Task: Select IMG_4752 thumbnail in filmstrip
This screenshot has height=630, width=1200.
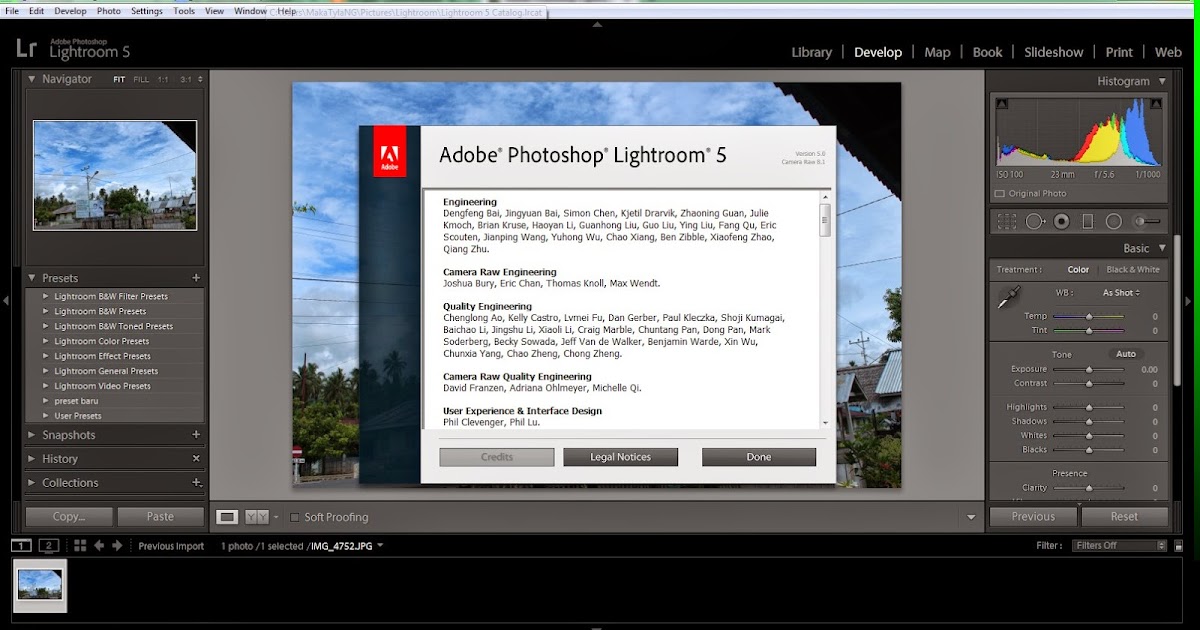Action: coord(41,585)
